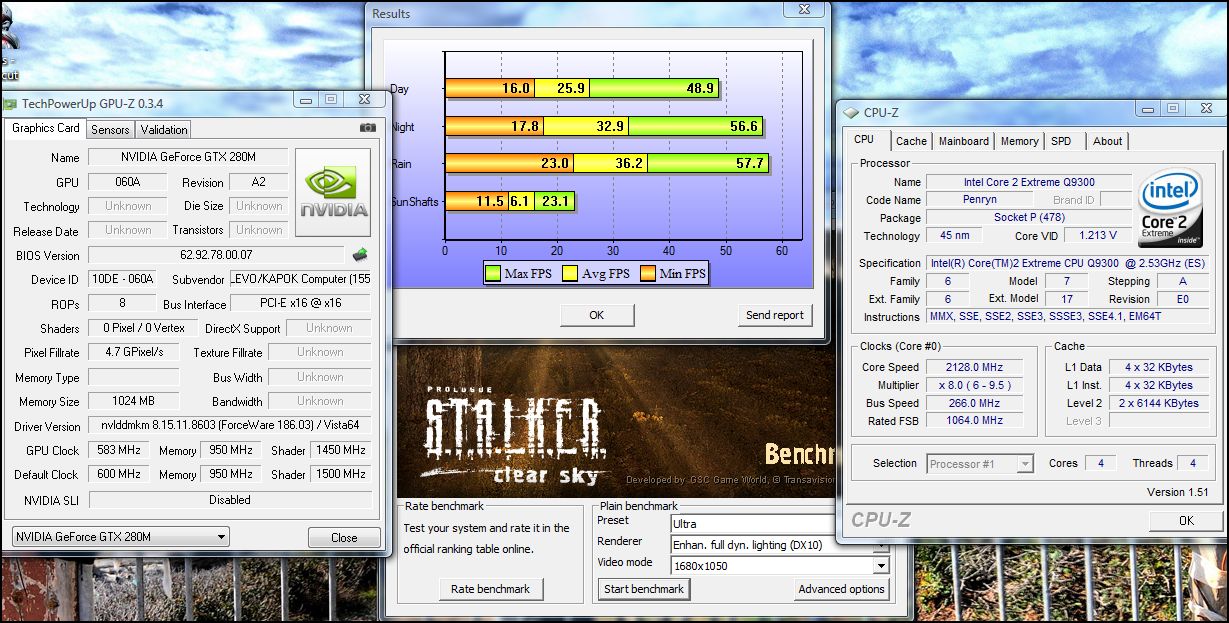Open the About tab in CPU-Z
Screen dimensions: 1229x623
point(1108,141)
